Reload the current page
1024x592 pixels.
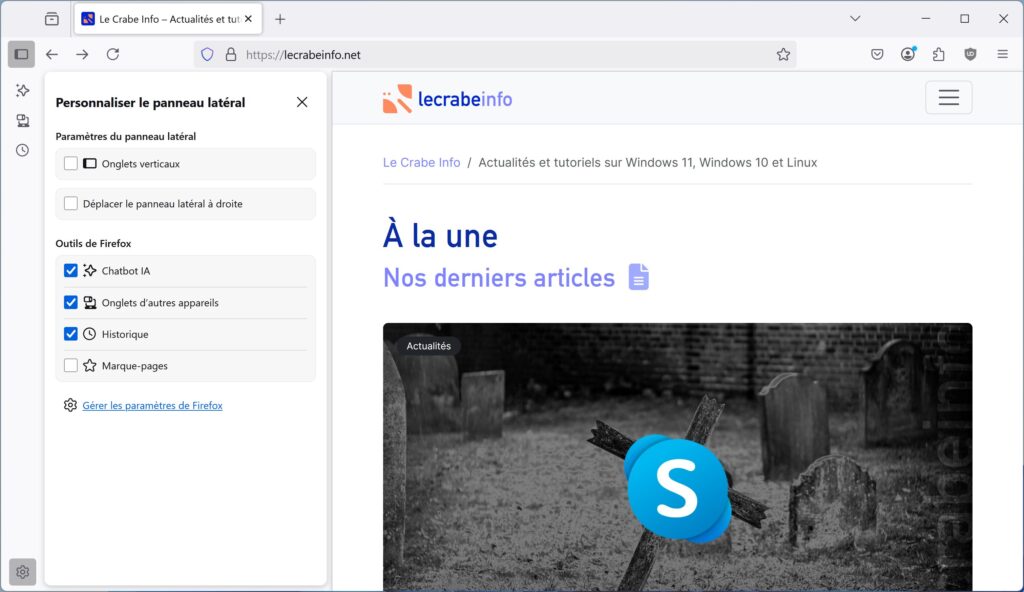113,54
